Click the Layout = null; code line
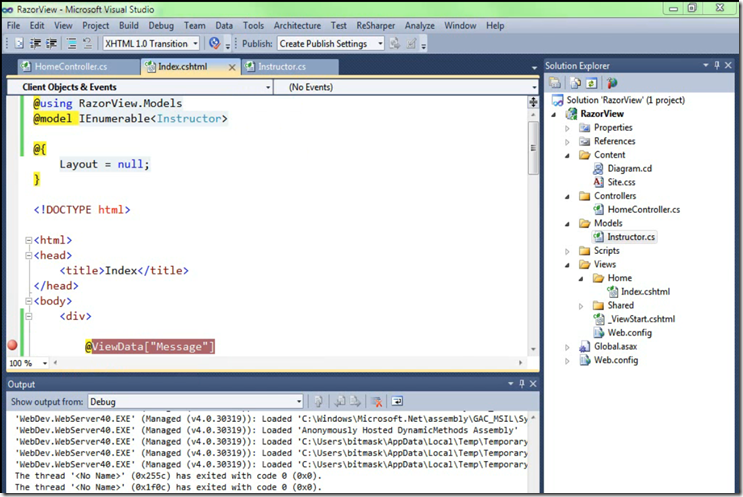743x497 pixels. 104,164
